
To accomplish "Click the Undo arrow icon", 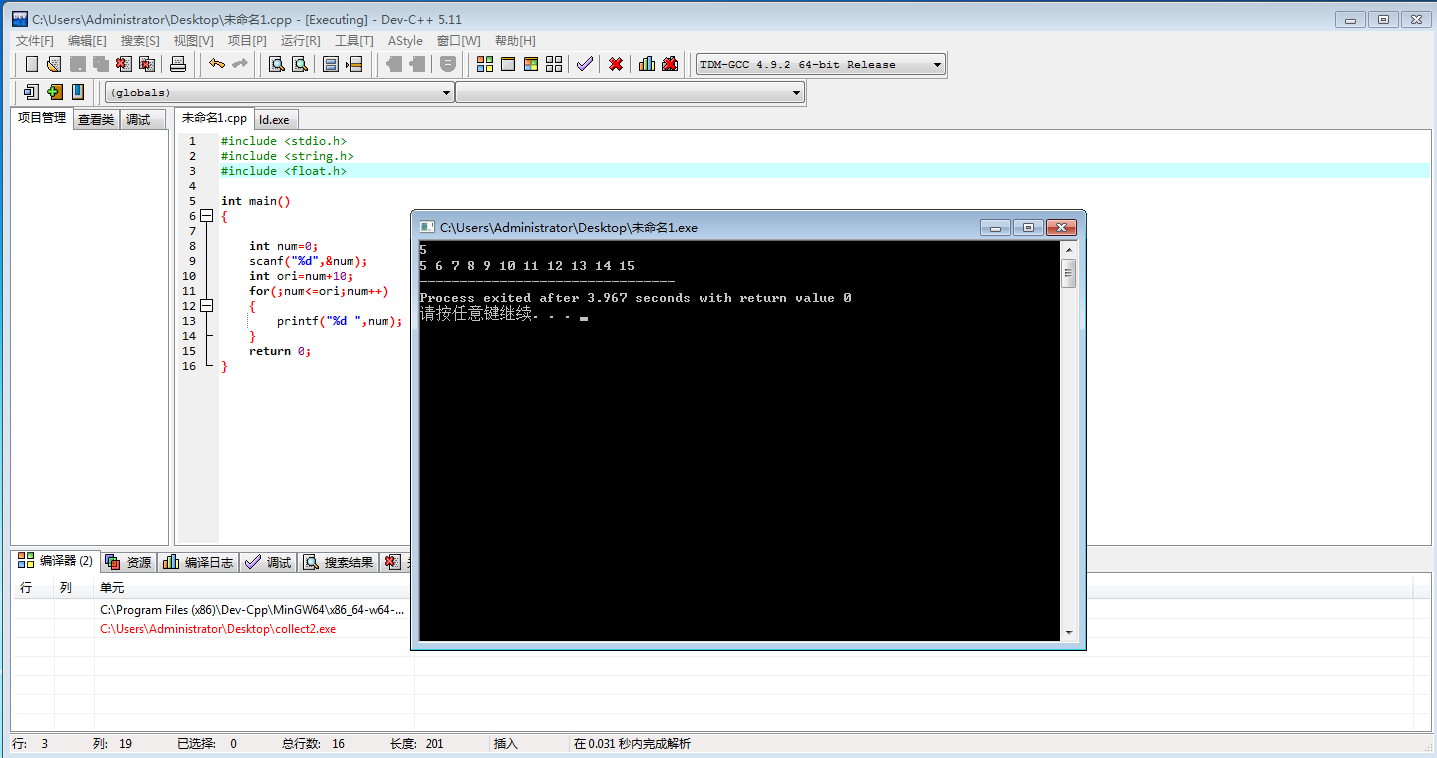I will [216, 64].
